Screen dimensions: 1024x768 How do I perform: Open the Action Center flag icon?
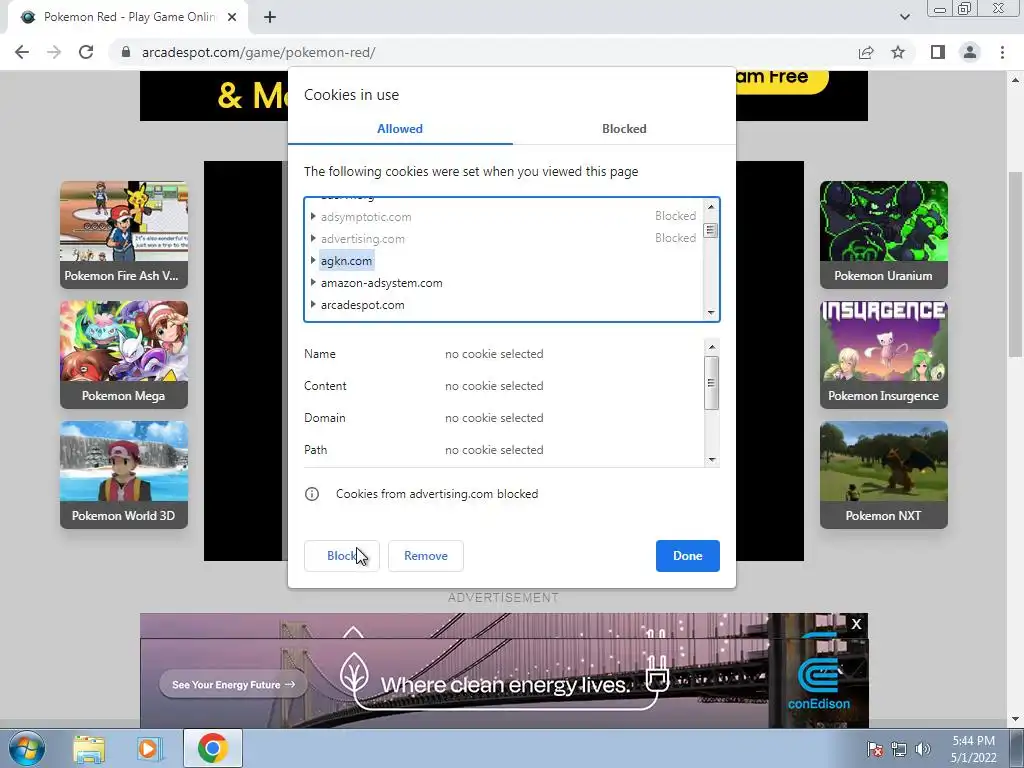(875, 749)
